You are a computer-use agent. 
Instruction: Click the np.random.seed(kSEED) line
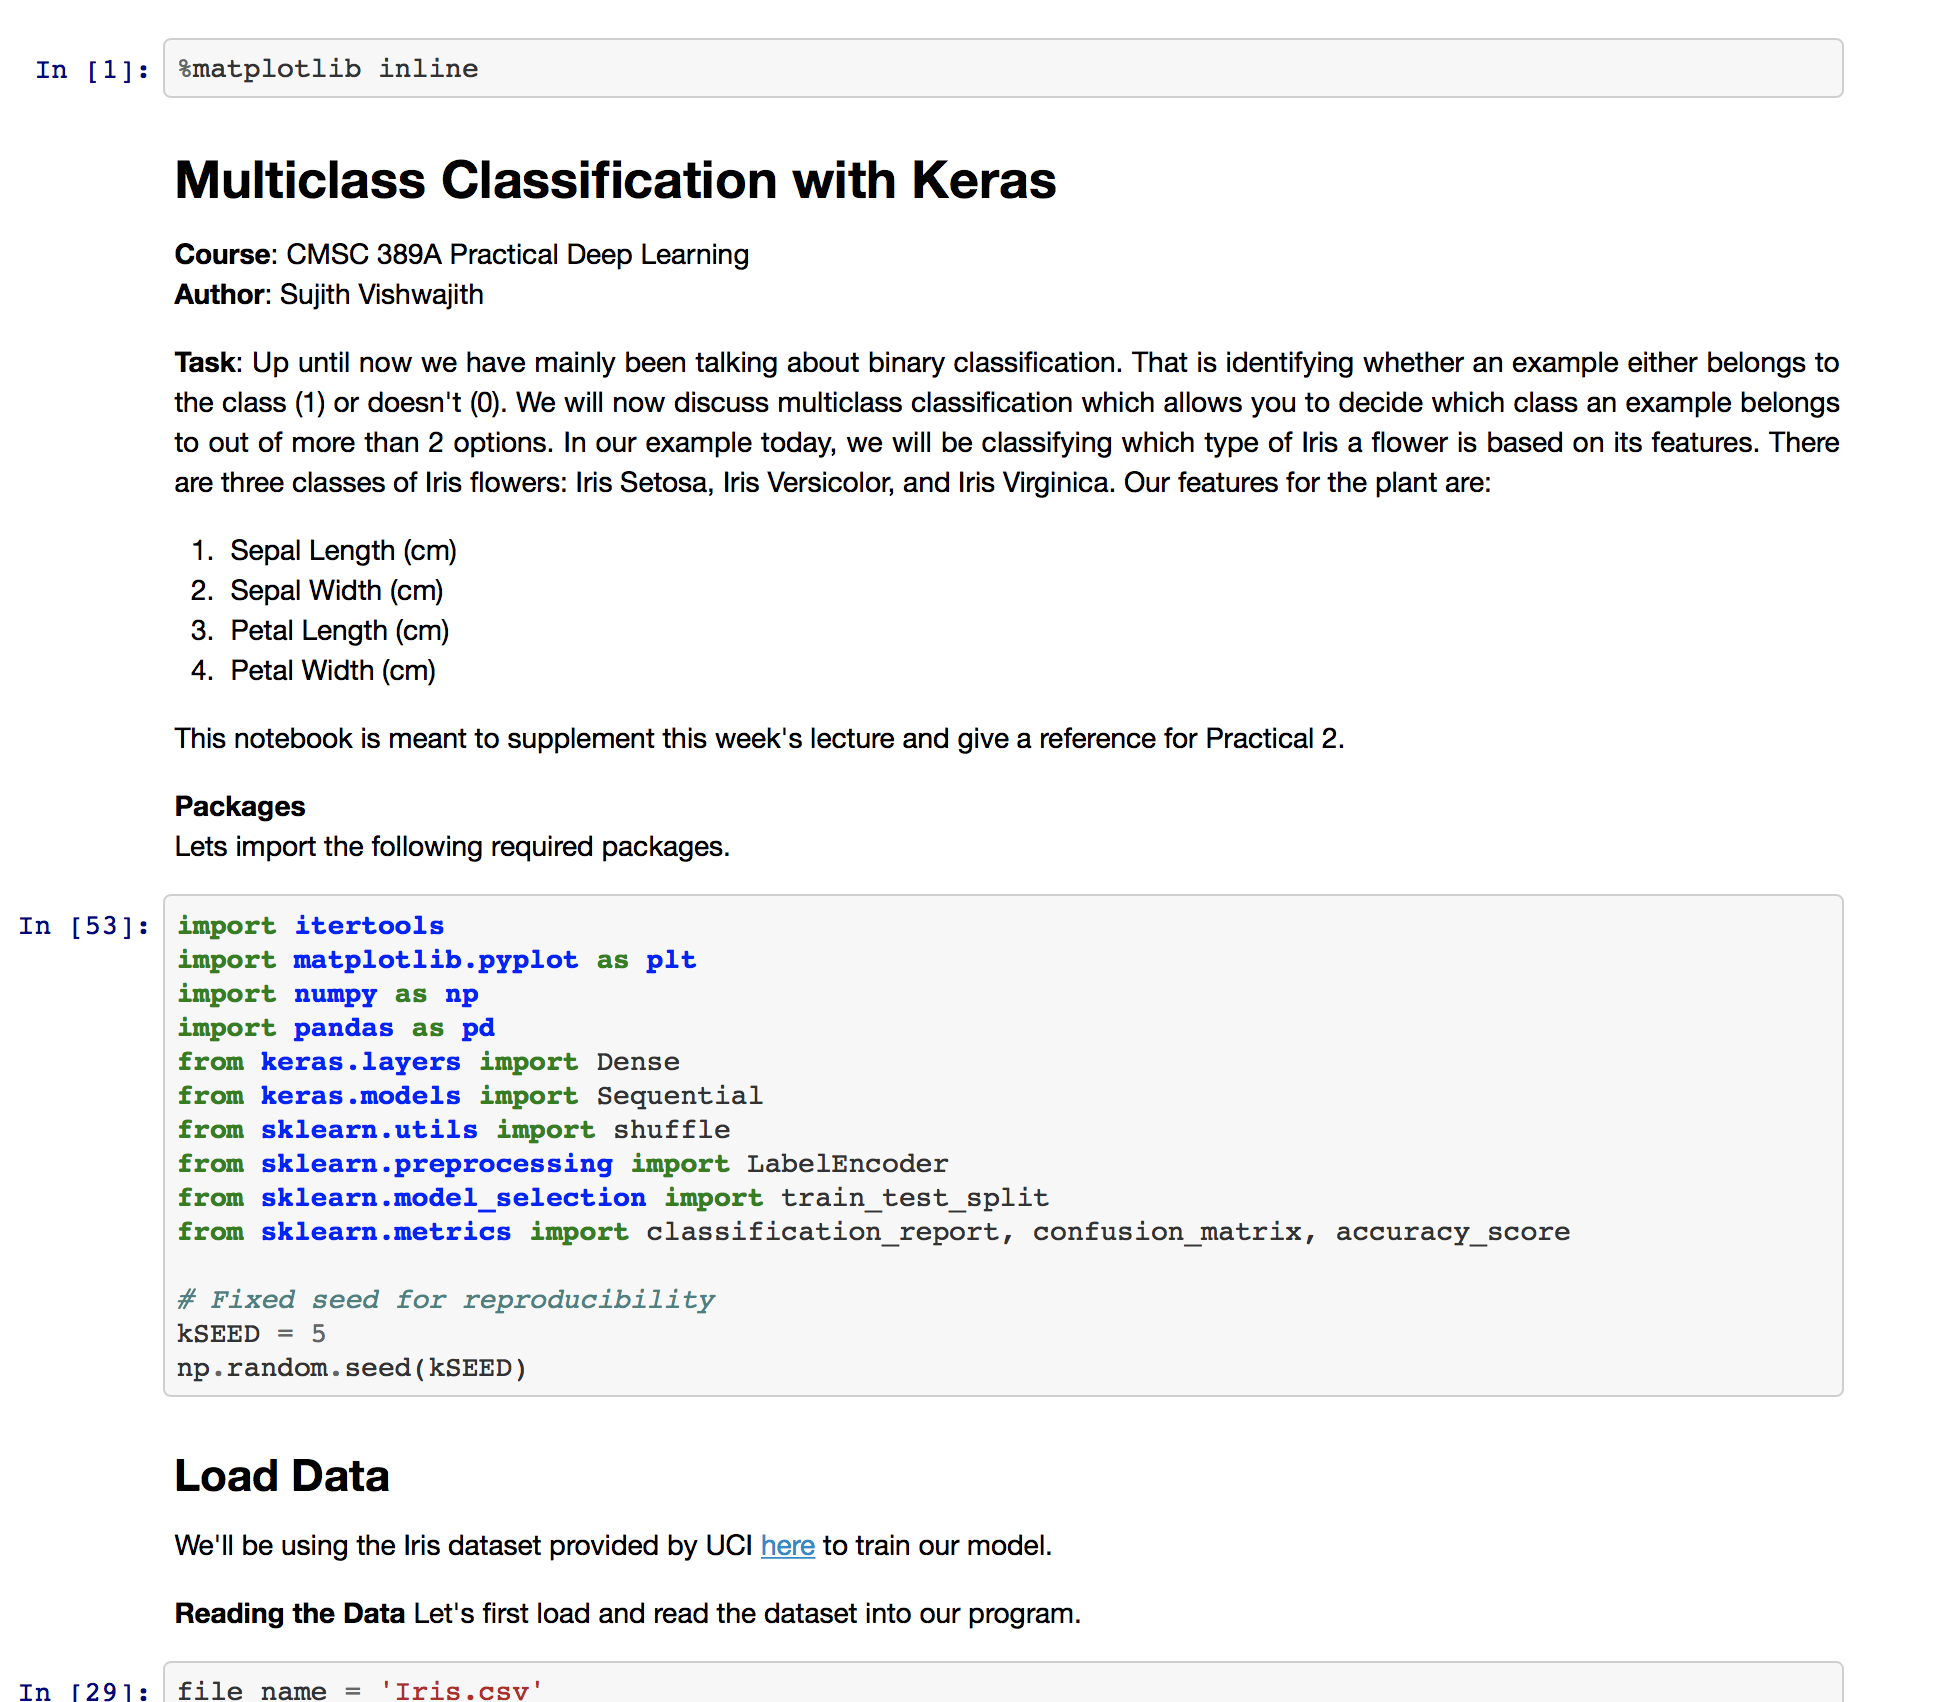coord(351,1368)
